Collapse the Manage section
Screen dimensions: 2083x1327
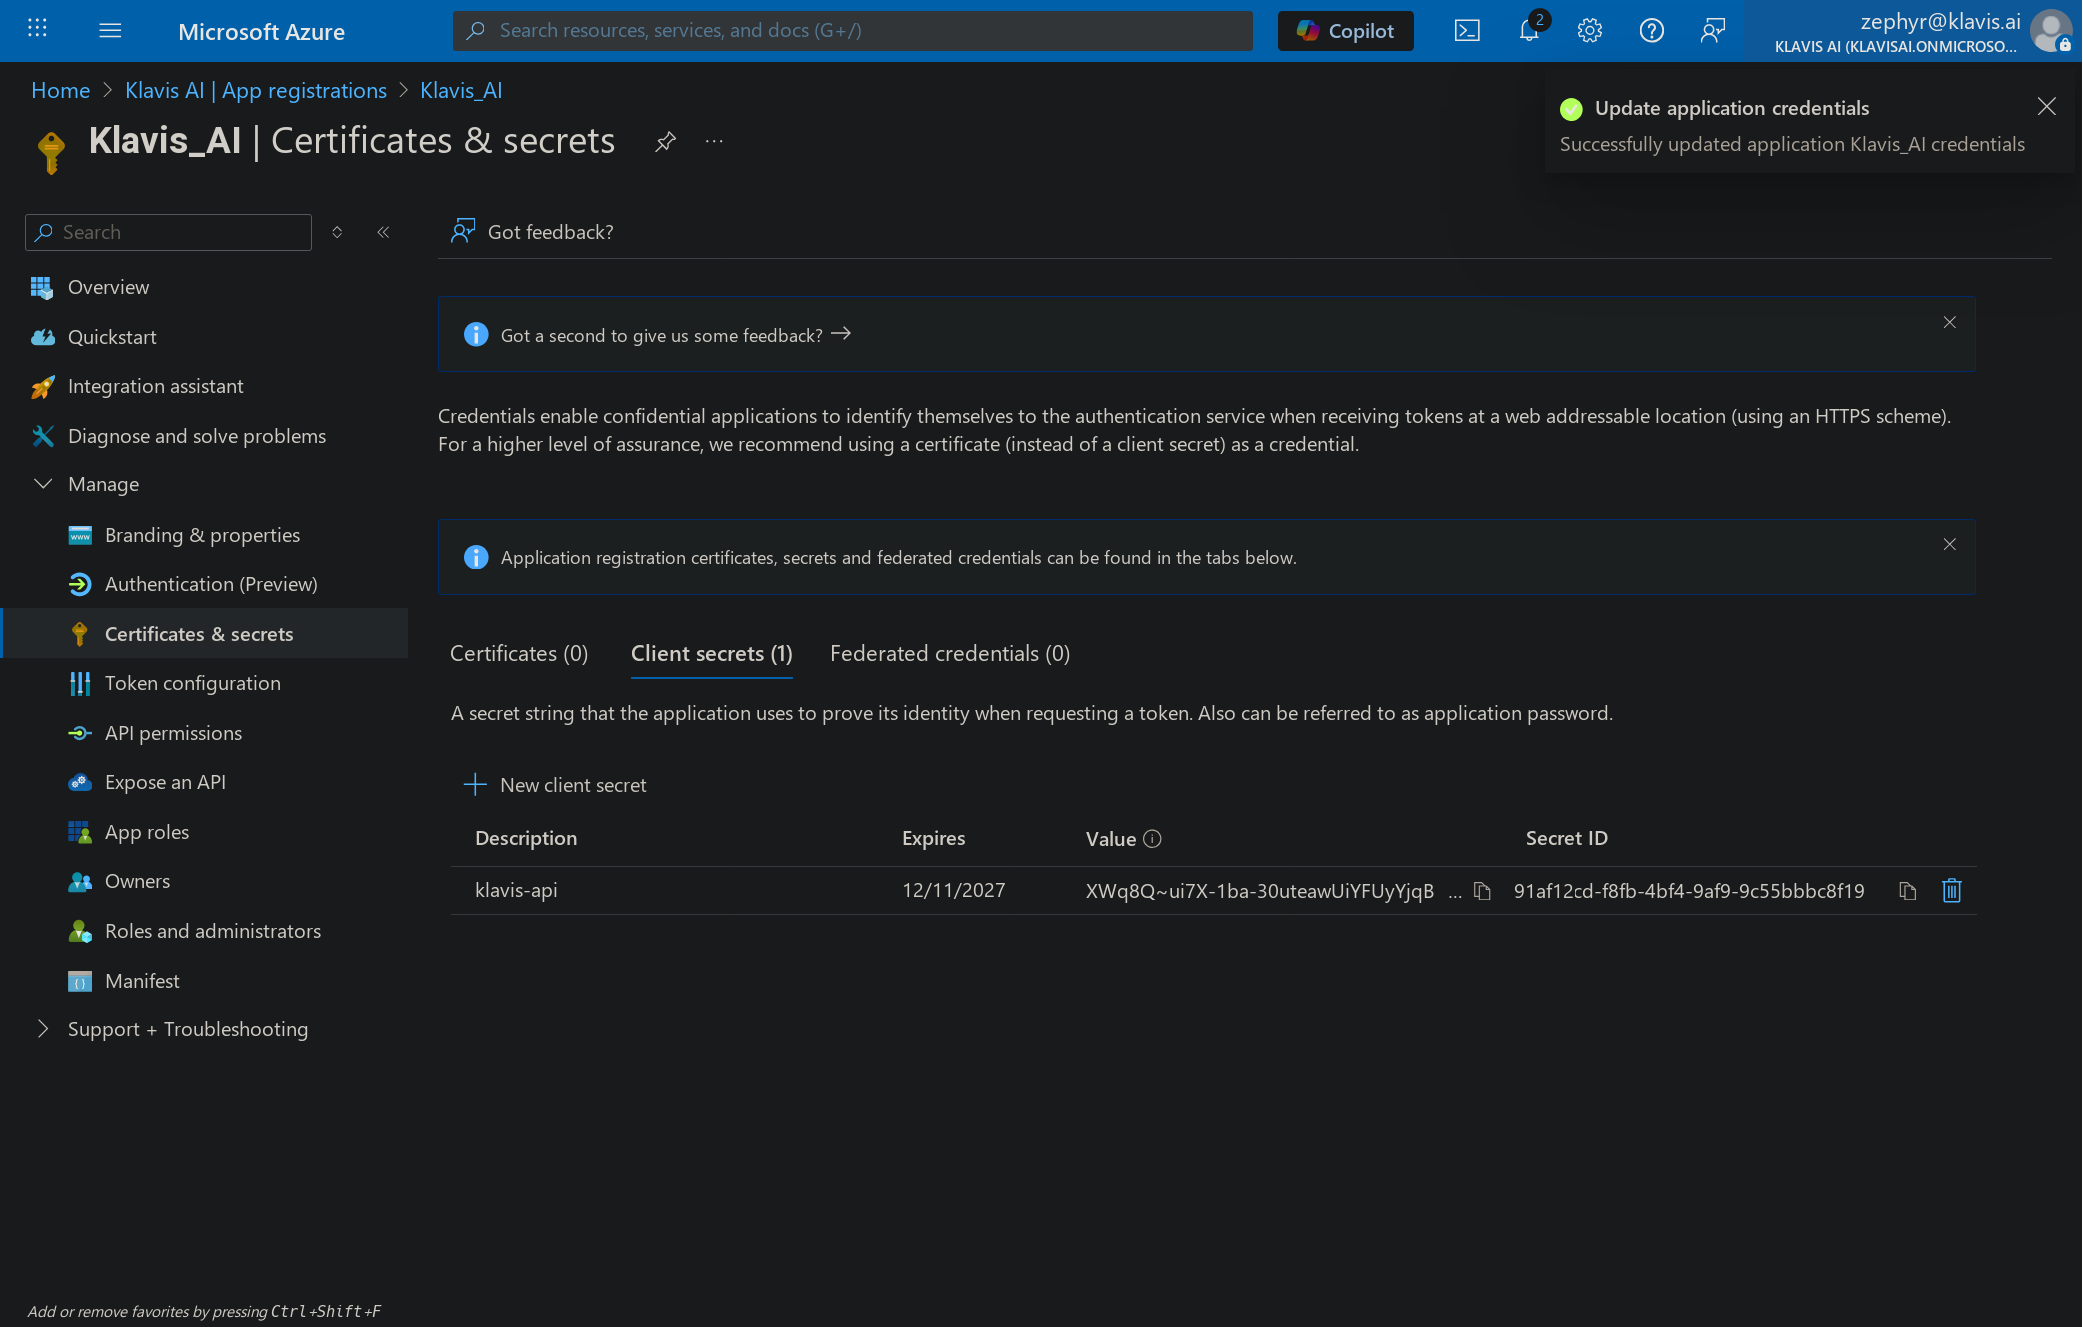pyautogui.click(x=43, y=484)
